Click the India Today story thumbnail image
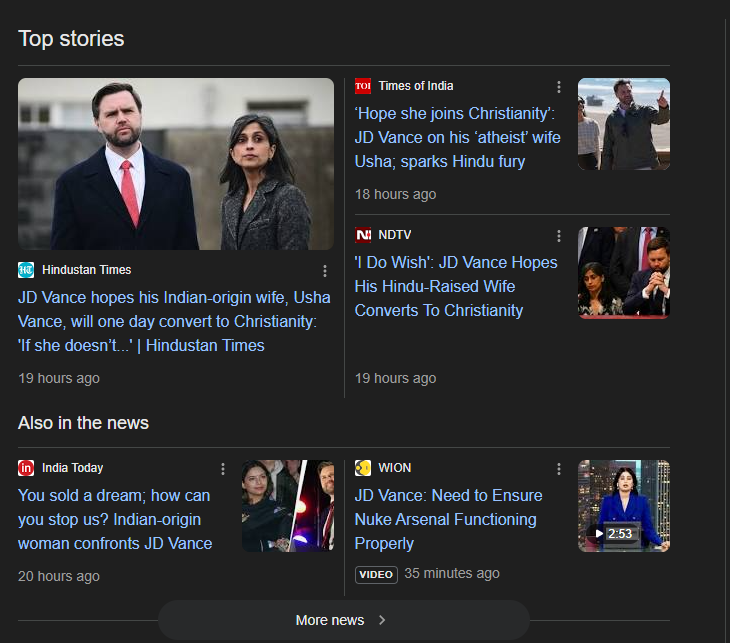This screenshot has width=730, height=643. (287, 506)
